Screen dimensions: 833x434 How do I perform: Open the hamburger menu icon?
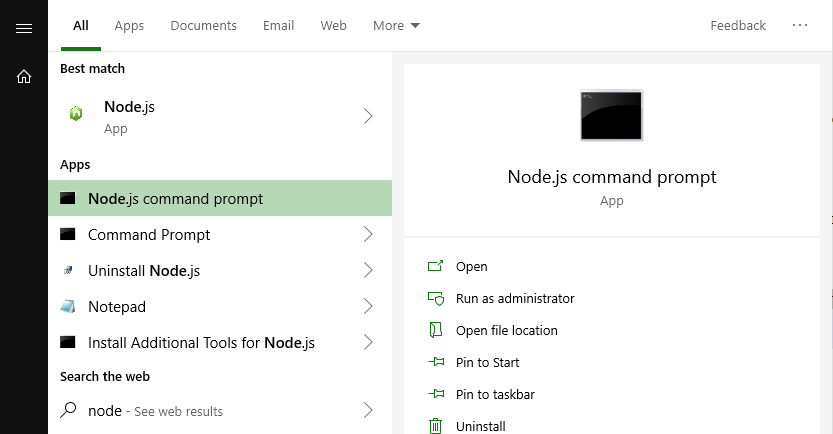pos(24,27)
